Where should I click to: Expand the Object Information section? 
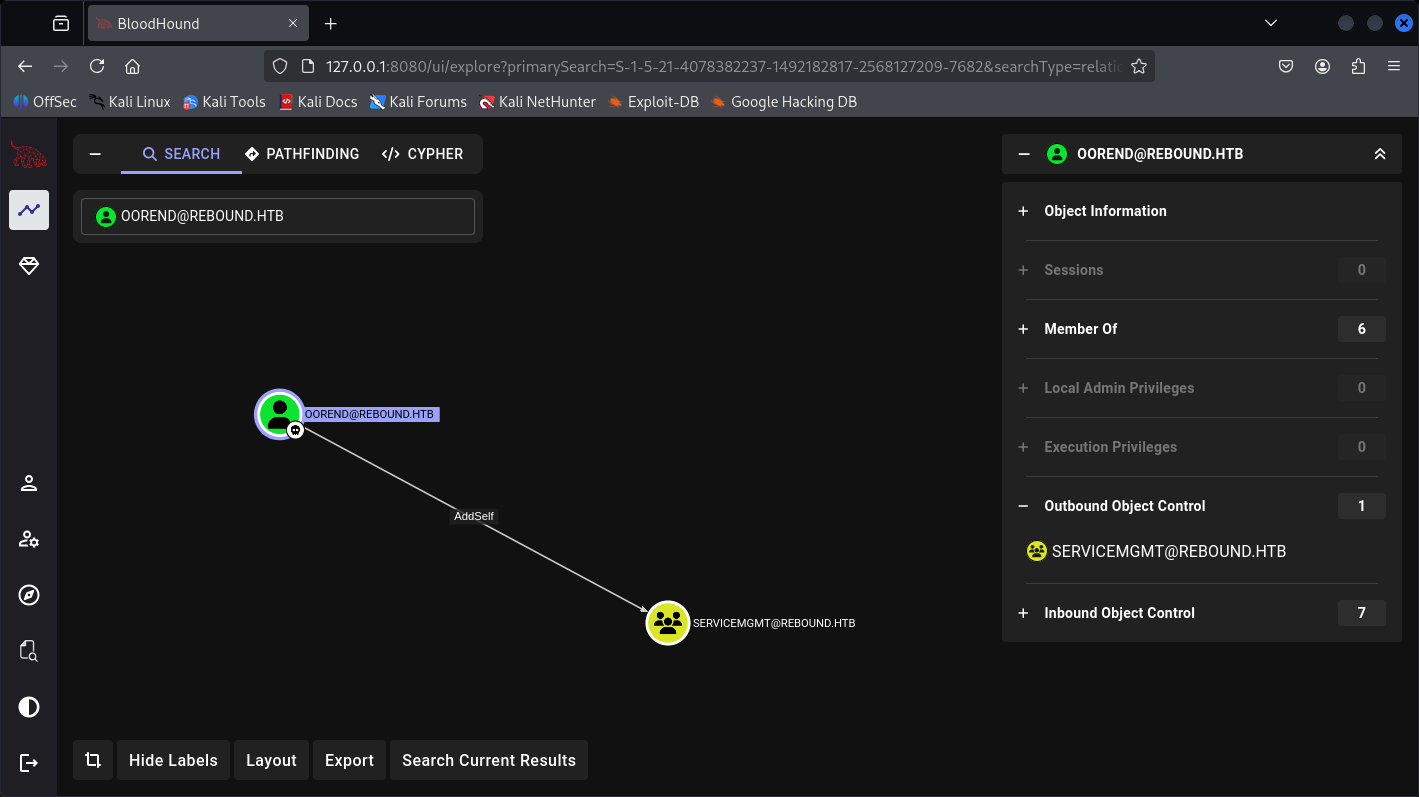pos(1105,211)
